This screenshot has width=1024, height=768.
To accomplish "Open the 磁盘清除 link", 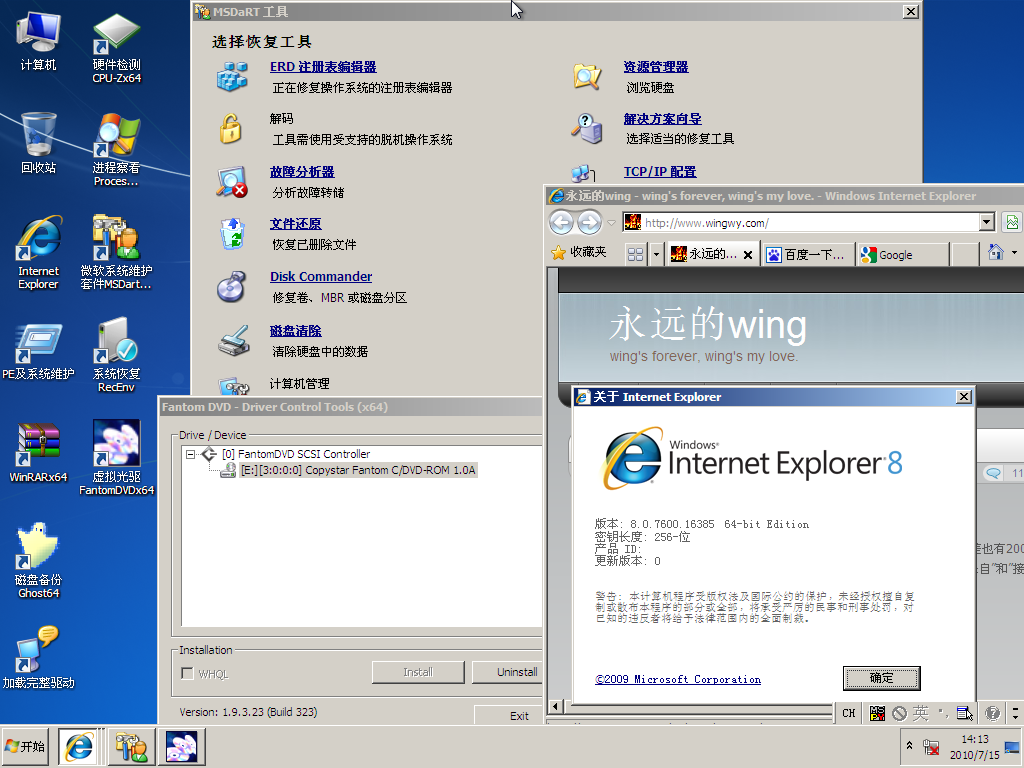I will pos(296,331).
